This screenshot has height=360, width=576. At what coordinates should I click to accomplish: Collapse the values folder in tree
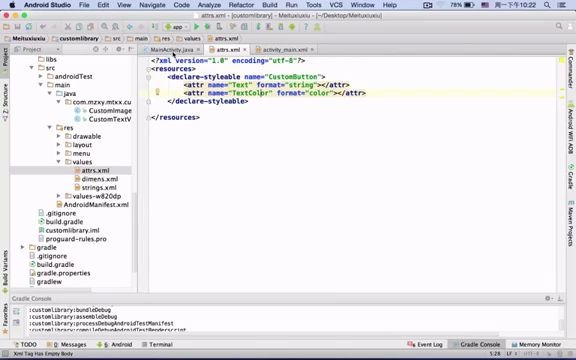58,162
